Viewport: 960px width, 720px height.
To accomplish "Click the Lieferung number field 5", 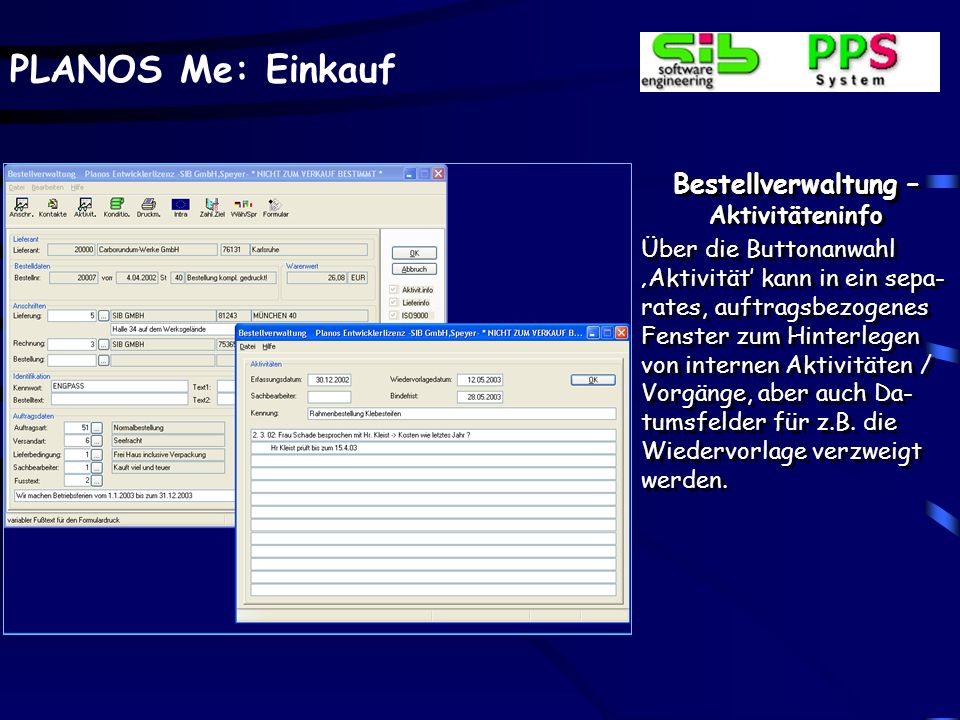I will coord(72,316).
